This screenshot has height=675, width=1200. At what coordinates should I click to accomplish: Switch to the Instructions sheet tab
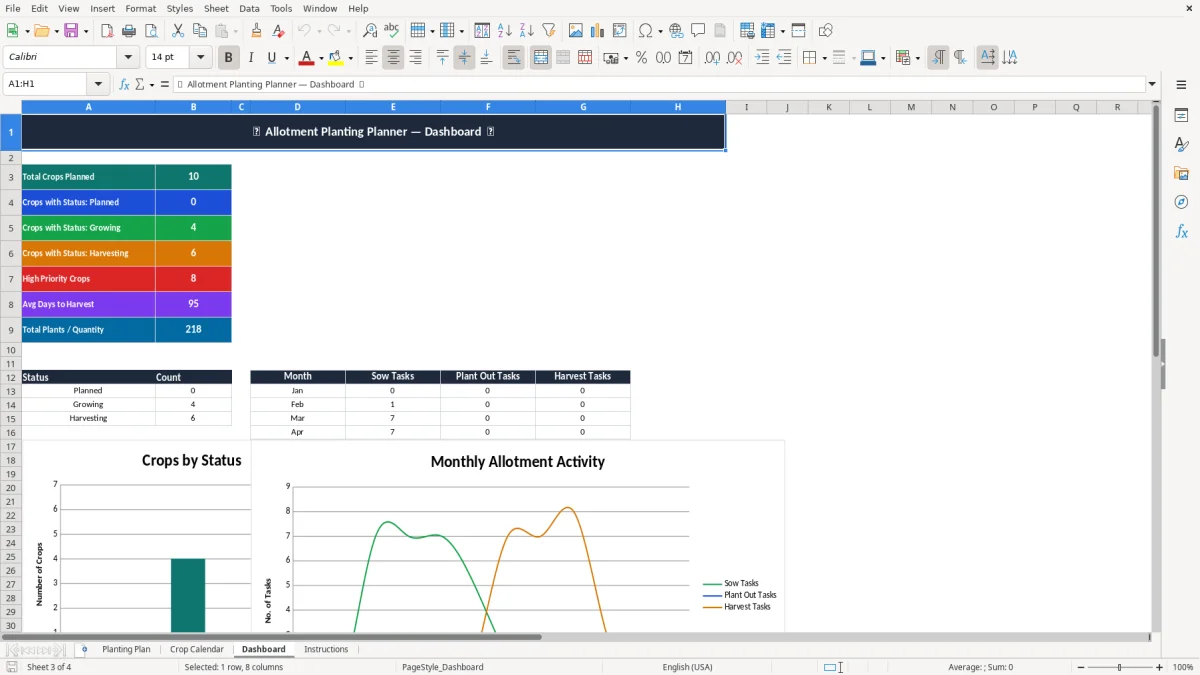[326, 649]
